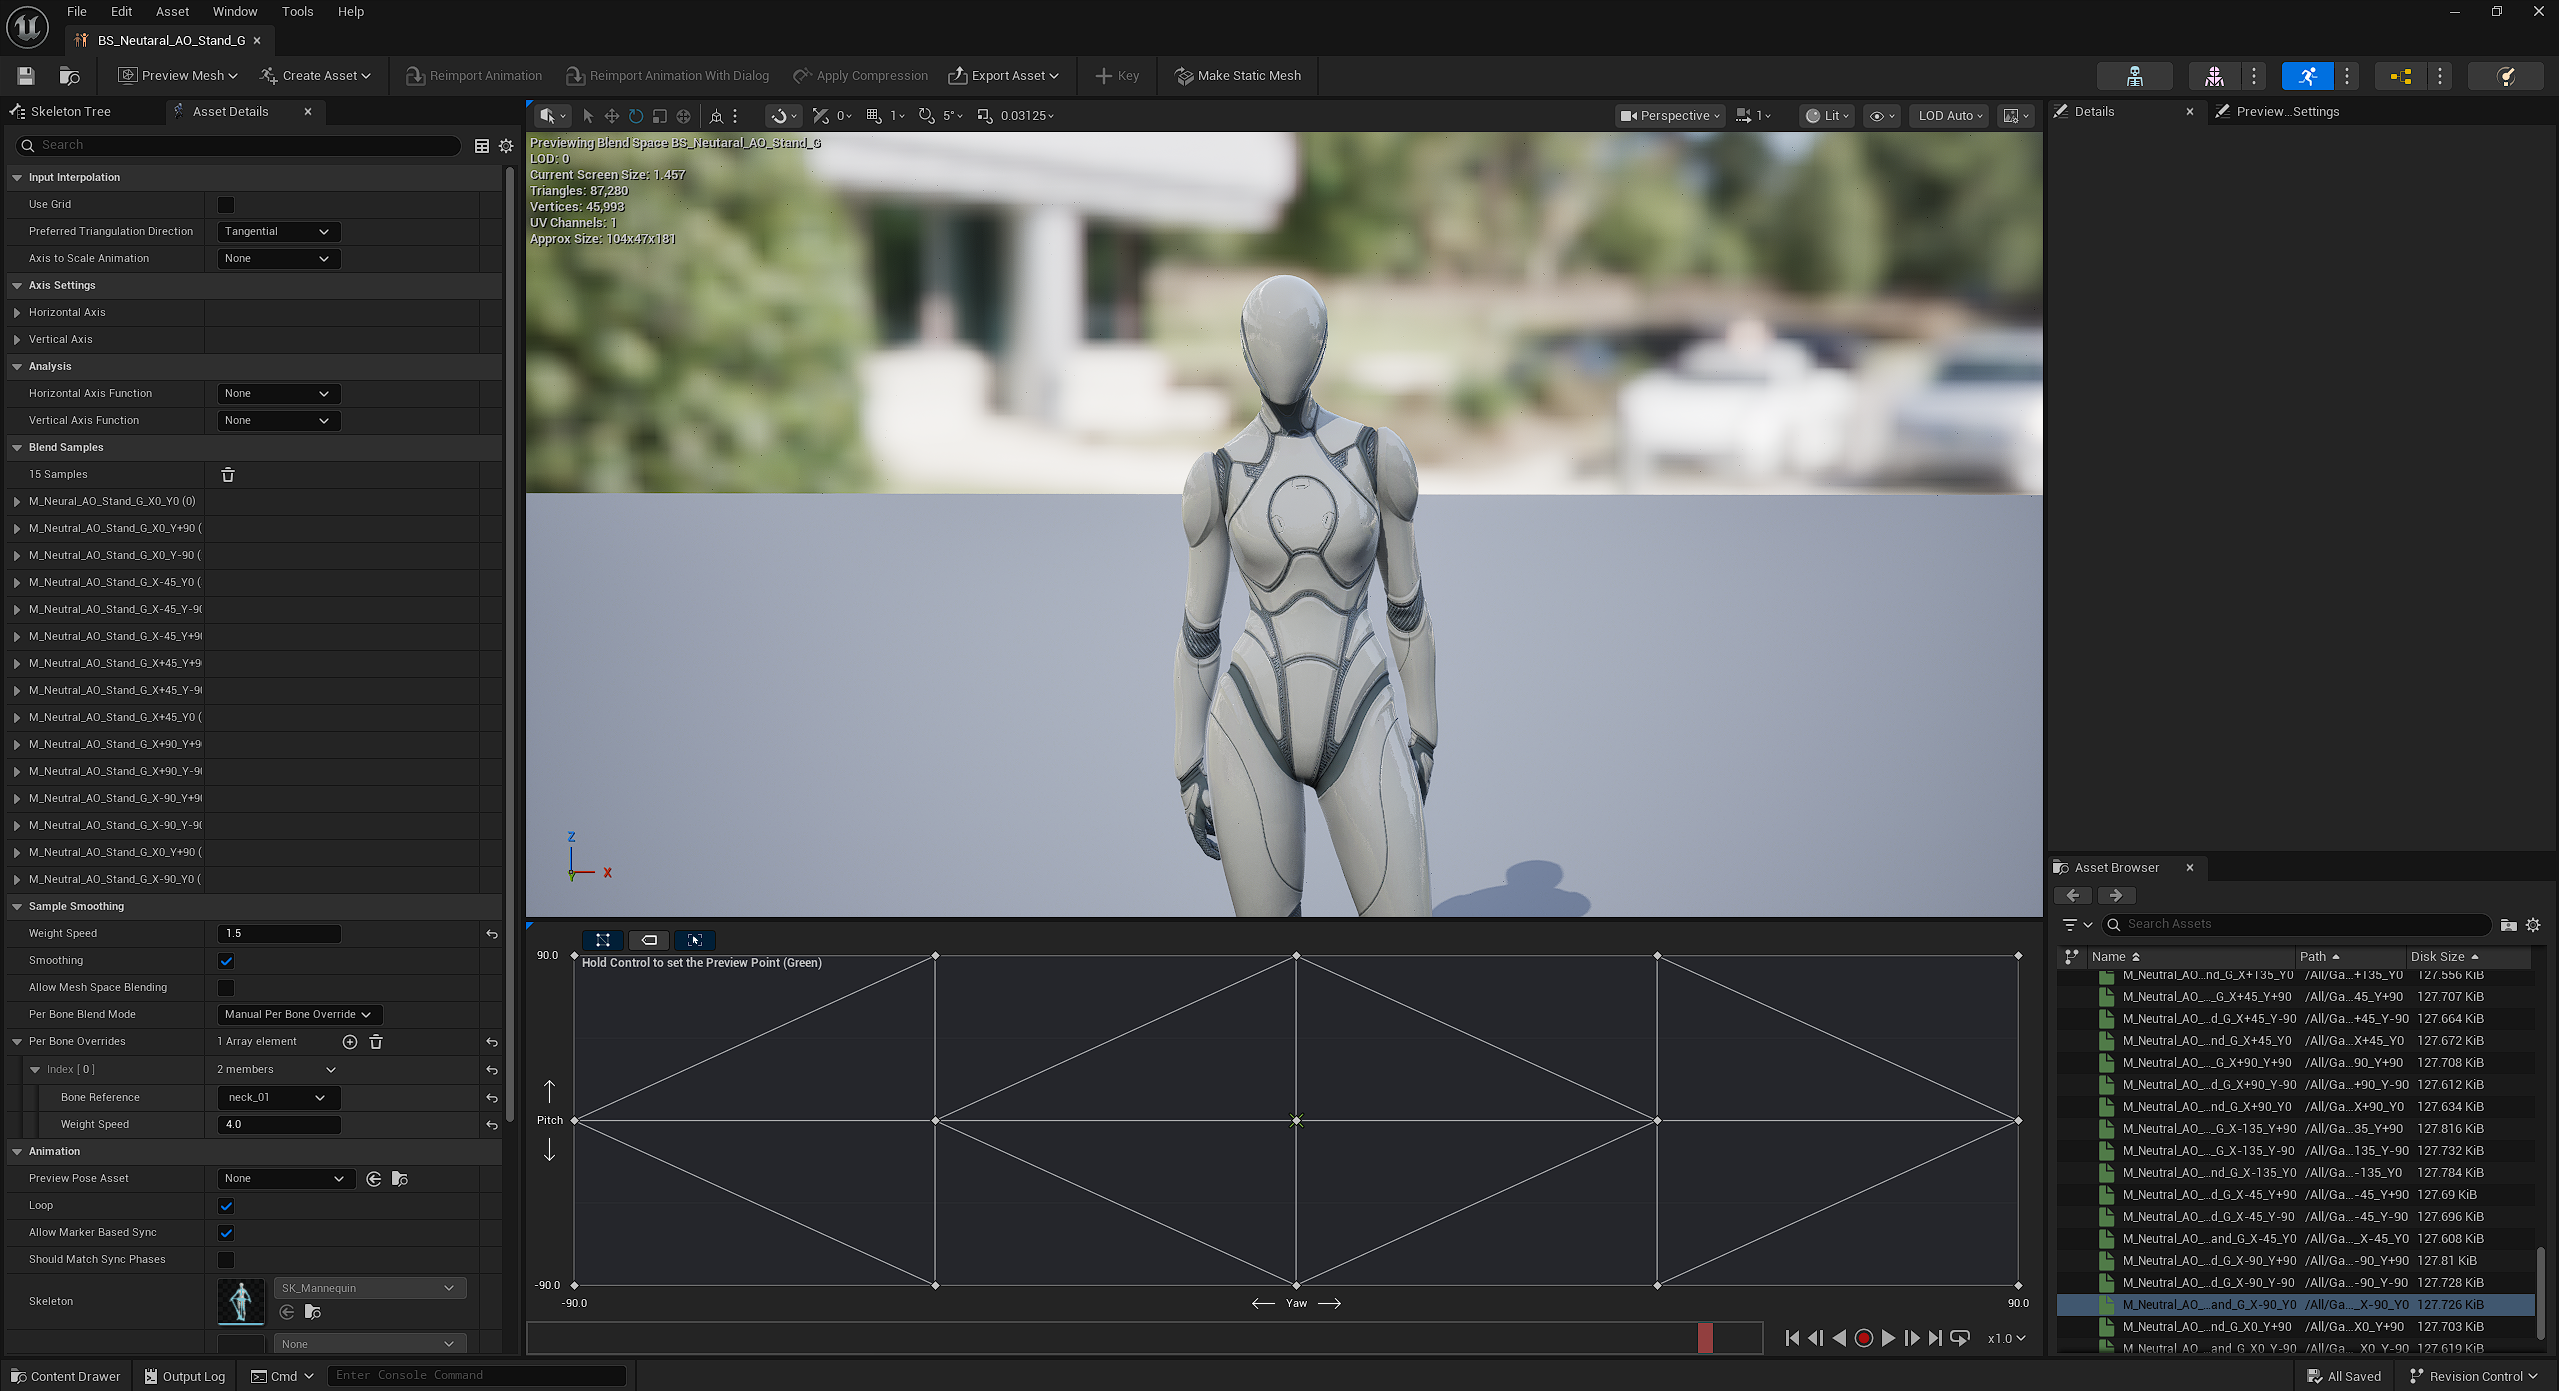Reset Weight Speed 1.5 to default
Screen dimensions: 2559x1391
tap(491, 934)
